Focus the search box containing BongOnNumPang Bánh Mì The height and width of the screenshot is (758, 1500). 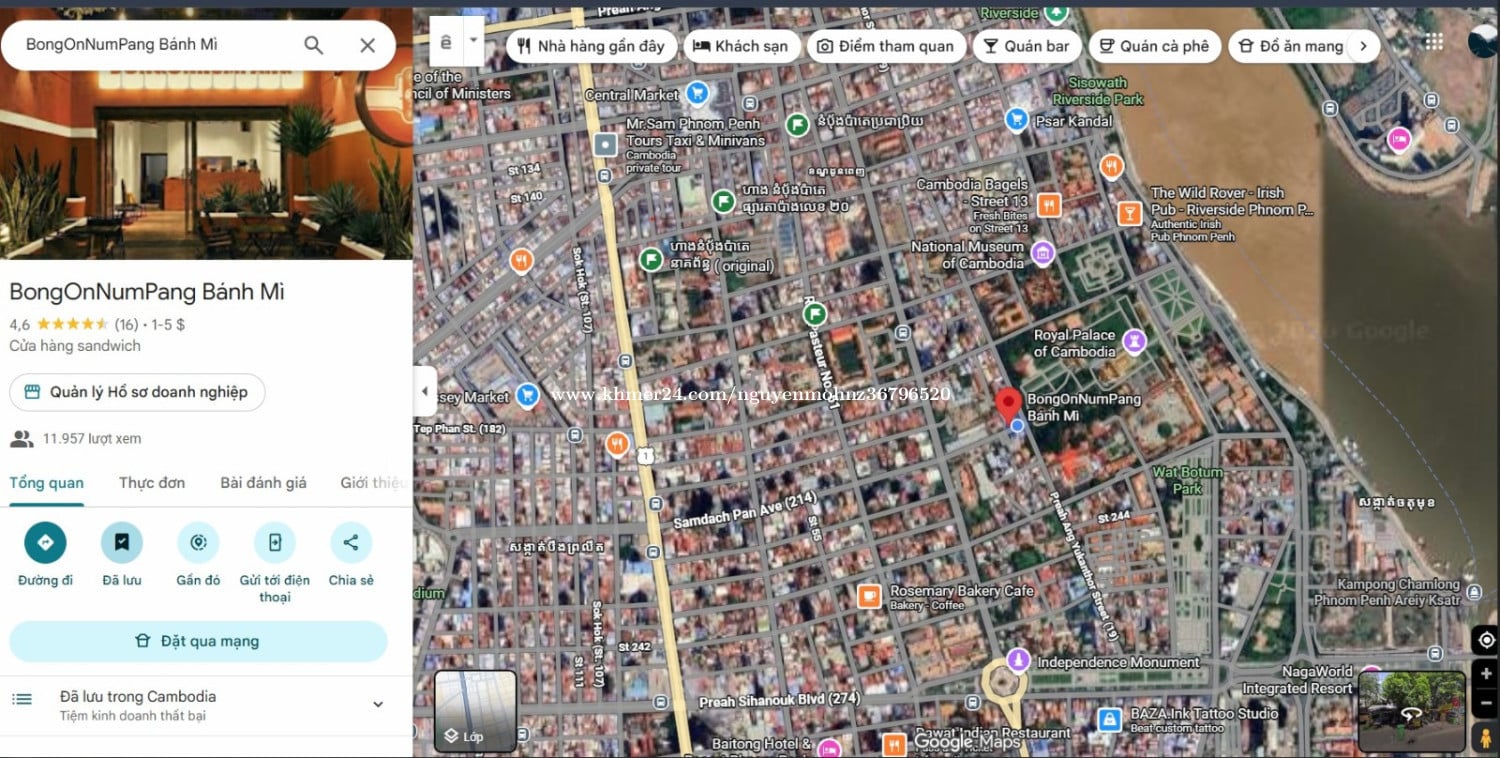click(x=198, y=45)
